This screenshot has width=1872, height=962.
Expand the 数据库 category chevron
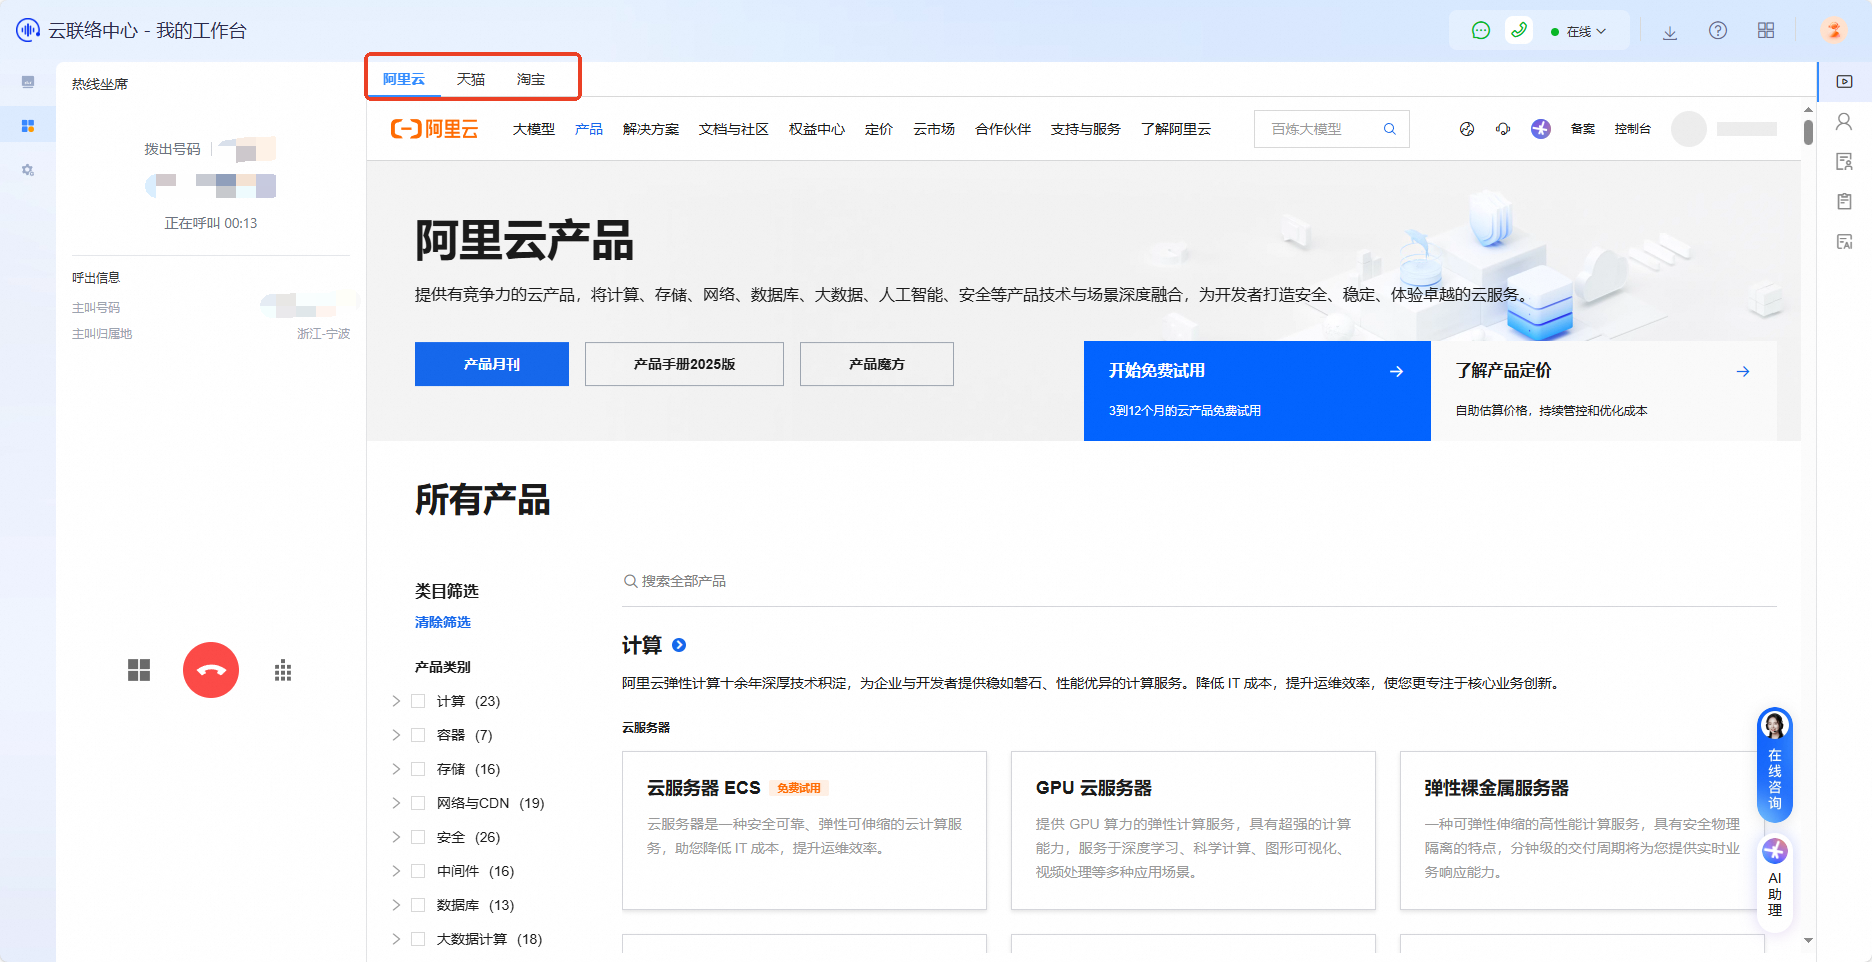tap(396, 905)
